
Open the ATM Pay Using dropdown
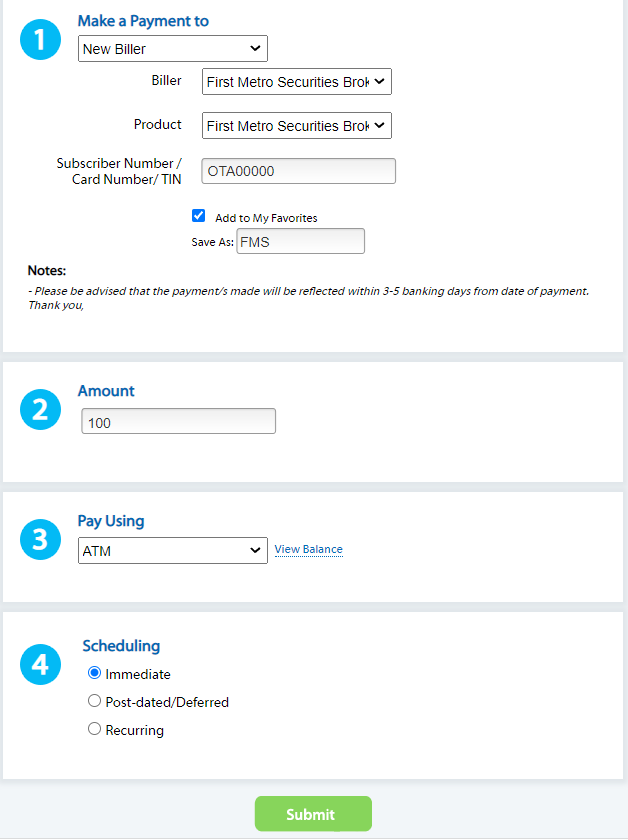pyautogui.click(x=173, y=551)
